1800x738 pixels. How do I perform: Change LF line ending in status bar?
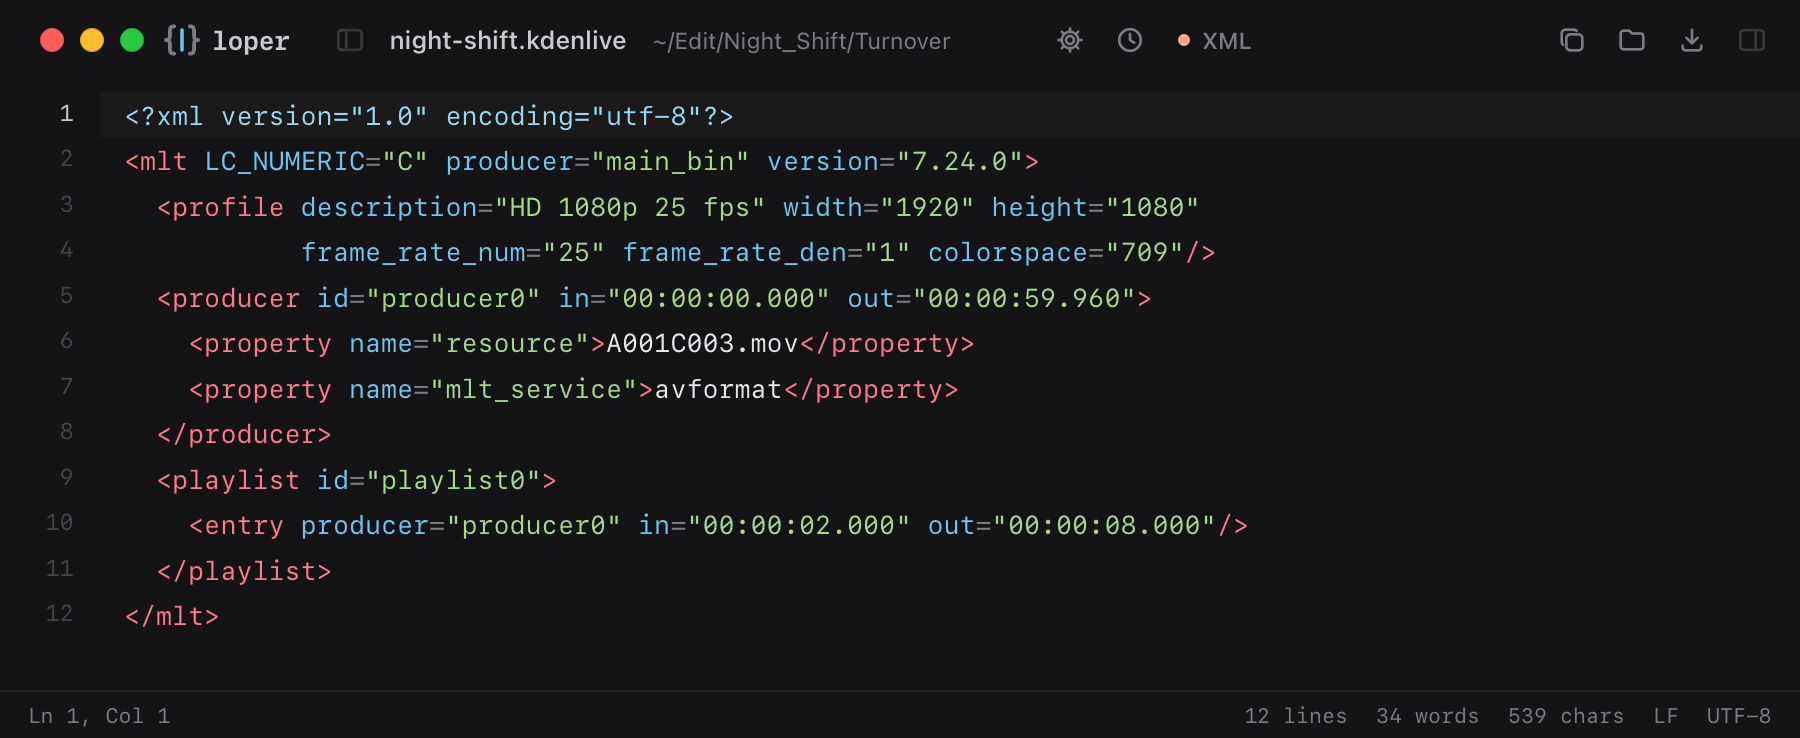[1666, 716]
